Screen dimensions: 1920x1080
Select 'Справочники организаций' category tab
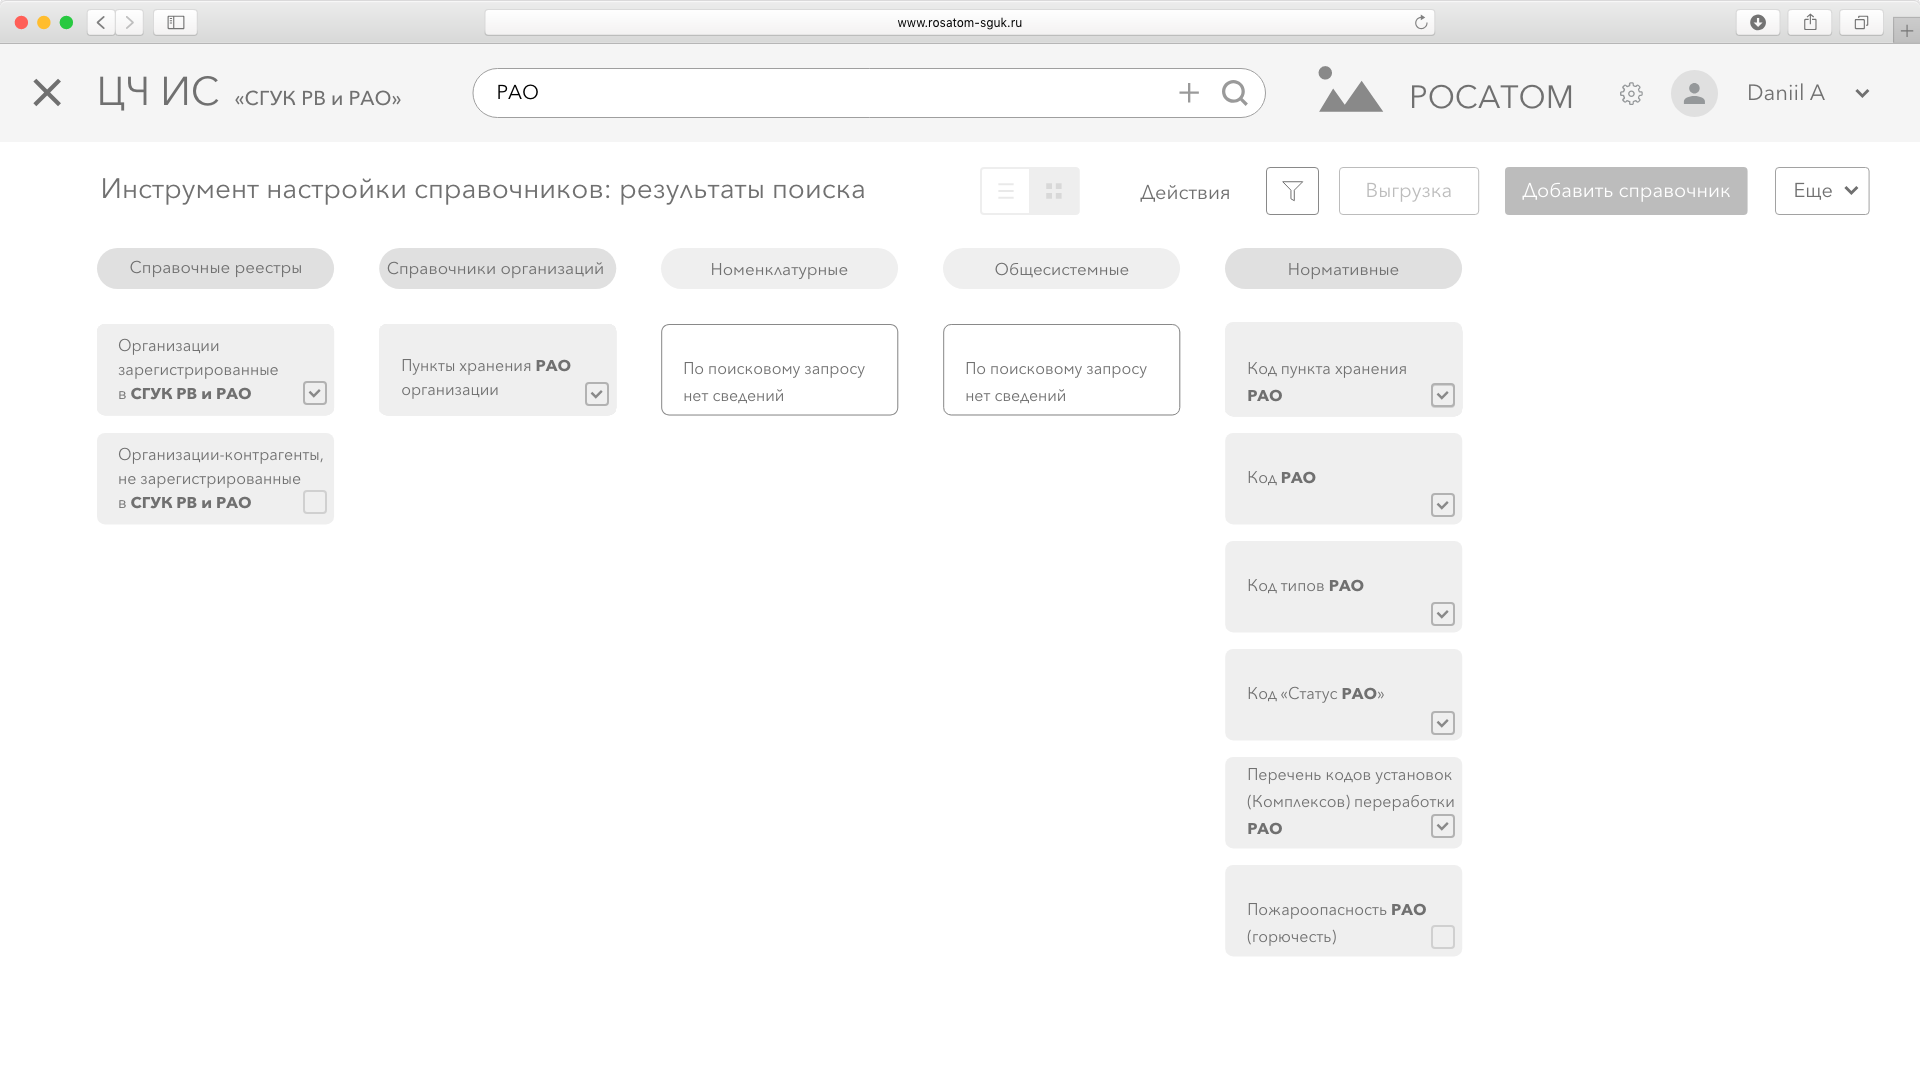pyautogui.click(x=497, y=268)
